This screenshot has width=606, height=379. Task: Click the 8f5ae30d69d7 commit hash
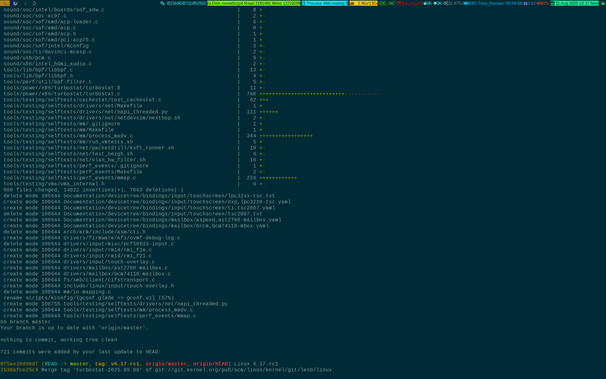click(x=19, y=364)
